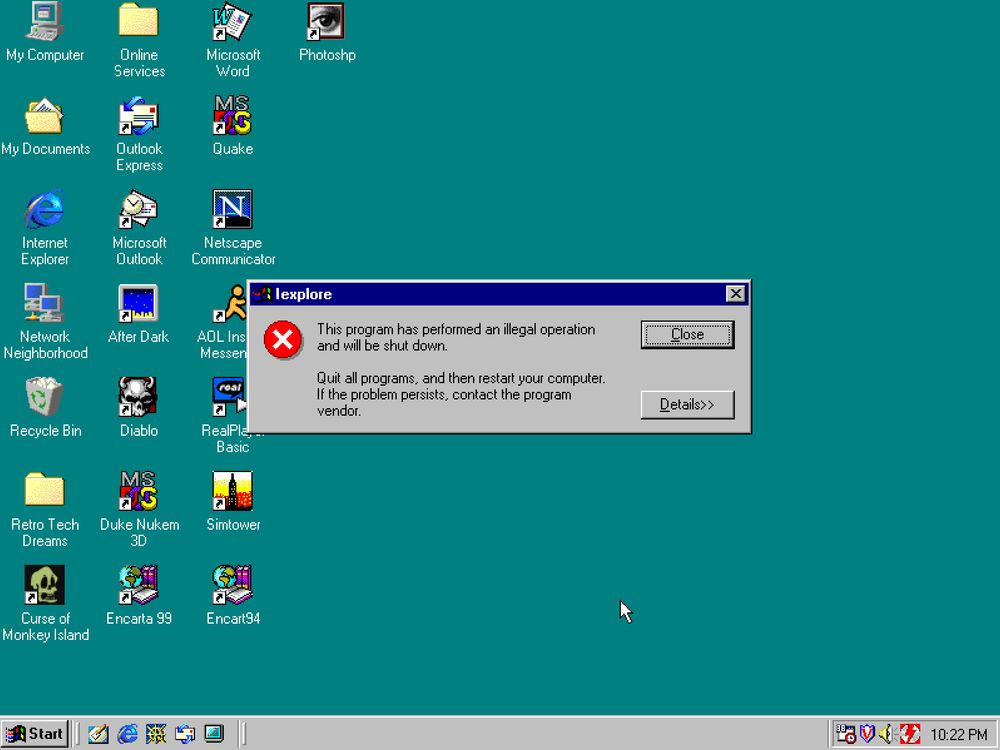Select the Encarta 99 shortcut
This screenshot has width=1000, height=750.
(139, 596)
